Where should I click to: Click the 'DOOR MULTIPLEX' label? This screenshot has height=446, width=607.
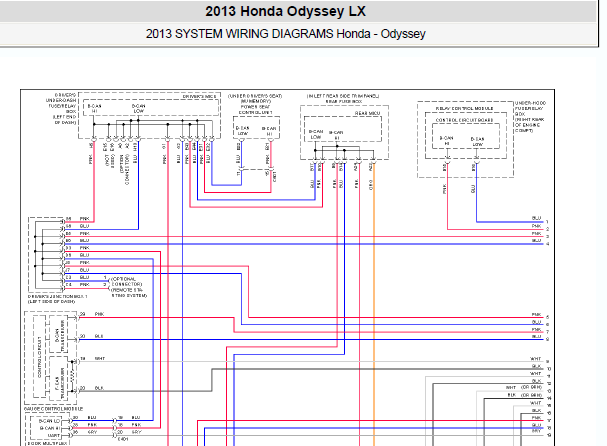(48, 443)
